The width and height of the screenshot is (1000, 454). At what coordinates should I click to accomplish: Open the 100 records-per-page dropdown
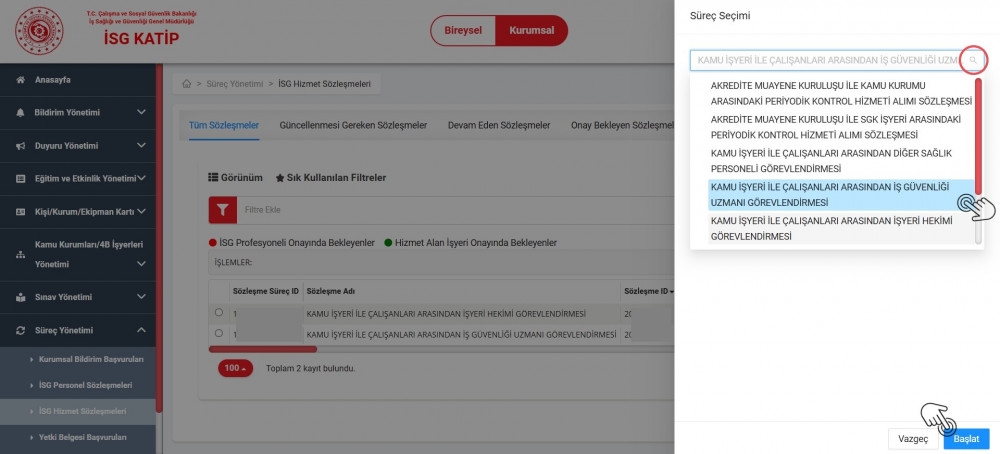point(235,368)
